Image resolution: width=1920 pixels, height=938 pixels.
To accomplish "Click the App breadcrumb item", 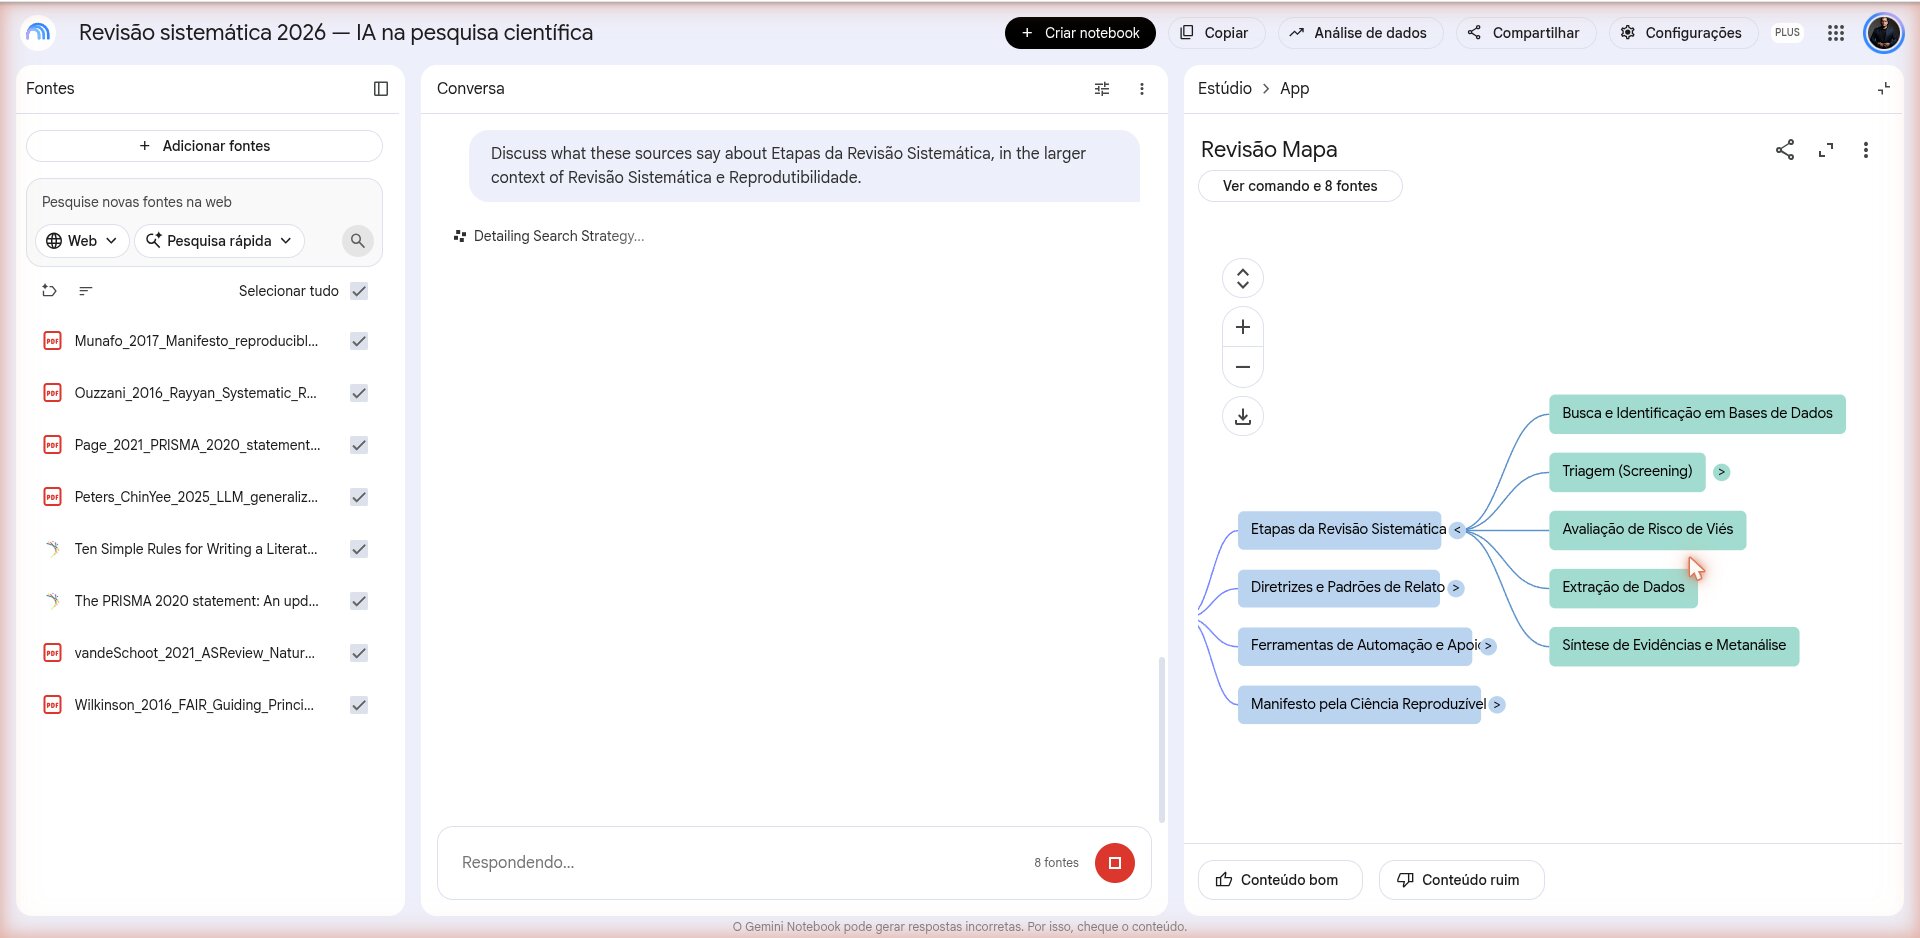I will point(1294,89).
